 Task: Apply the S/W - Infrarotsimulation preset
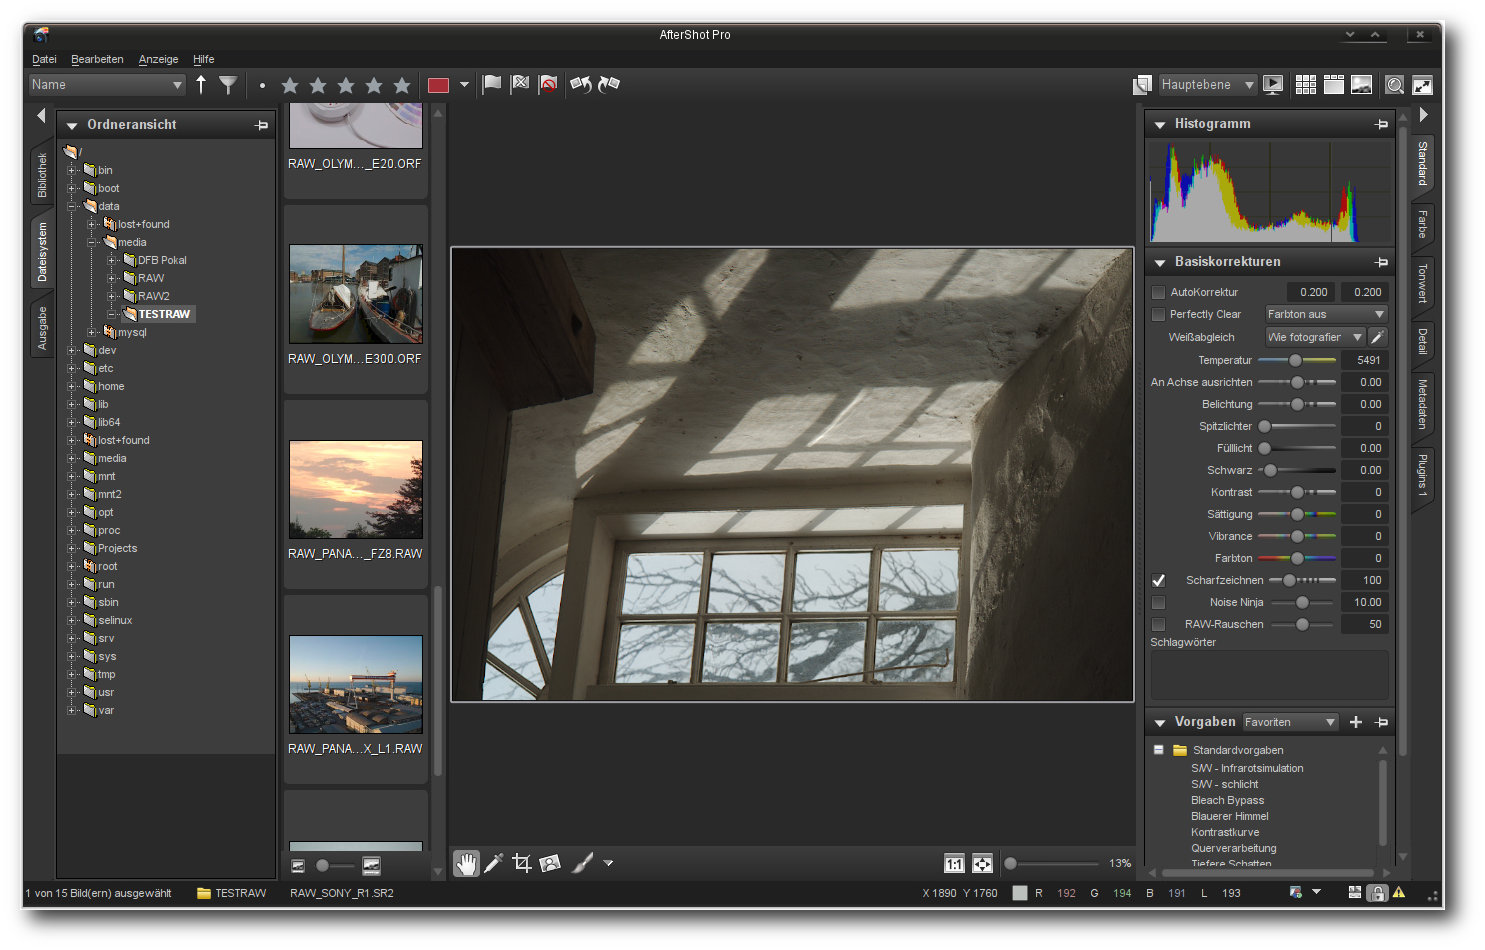[1247, 768]
